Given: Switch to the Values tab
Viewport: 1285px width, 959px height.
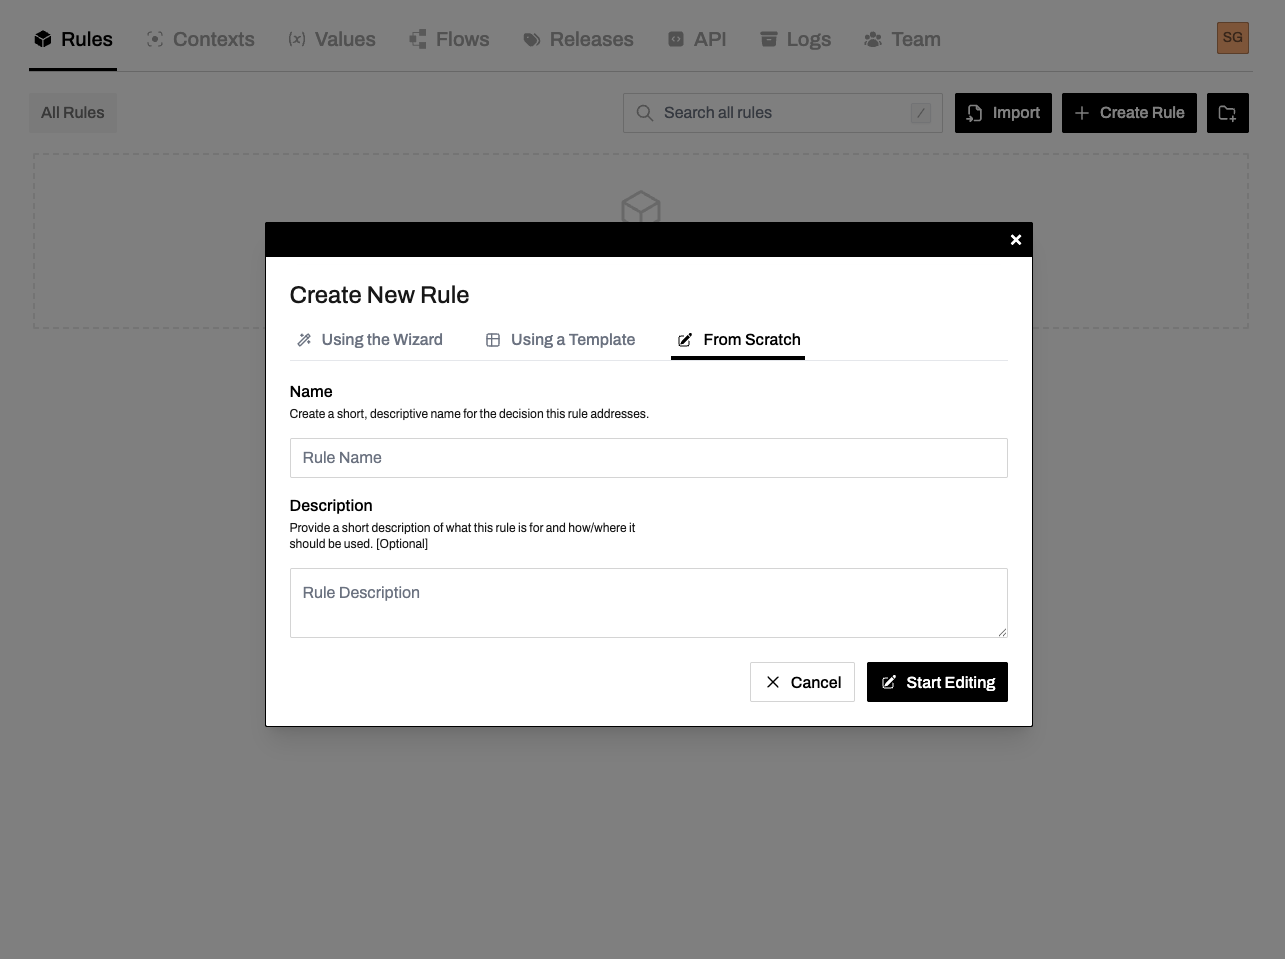Looking at the screenshot, I should pyautogui.click(x=332, y=40).
